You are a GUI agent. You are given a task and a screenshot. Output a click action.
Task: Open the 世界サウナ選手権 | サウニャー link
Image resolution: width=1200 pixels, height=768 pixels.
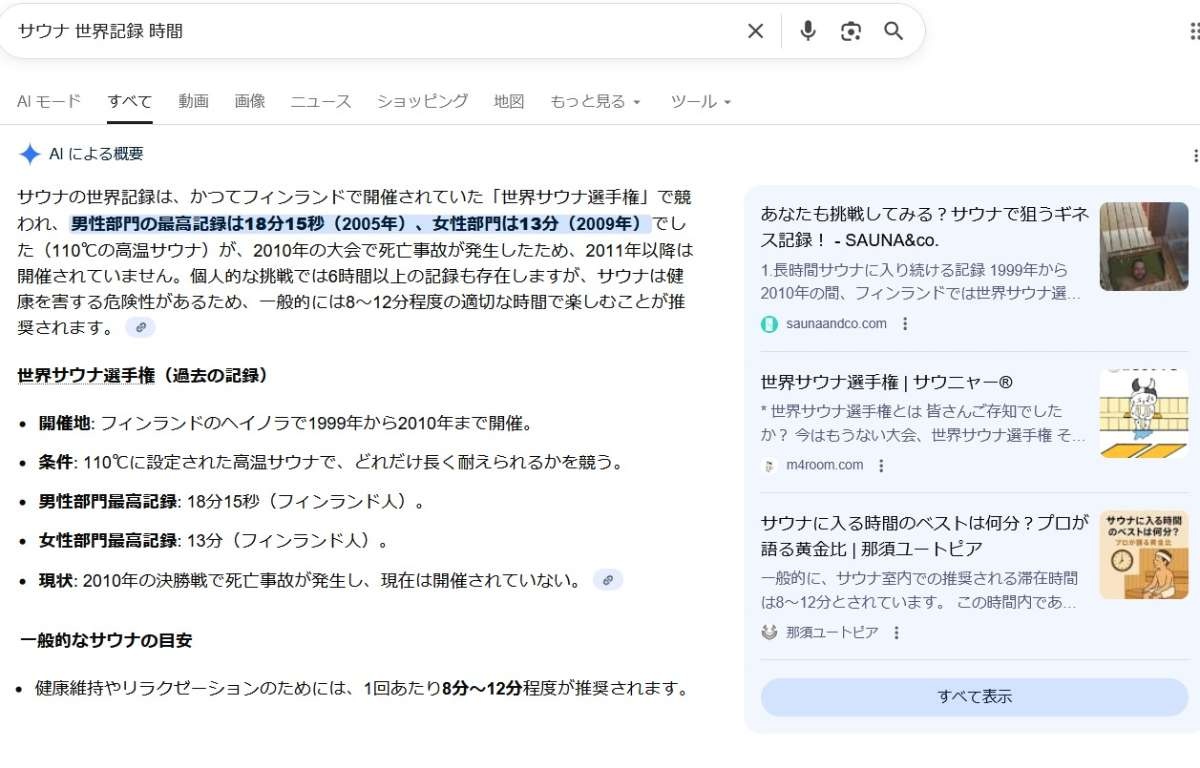click(x=886, y=382)
